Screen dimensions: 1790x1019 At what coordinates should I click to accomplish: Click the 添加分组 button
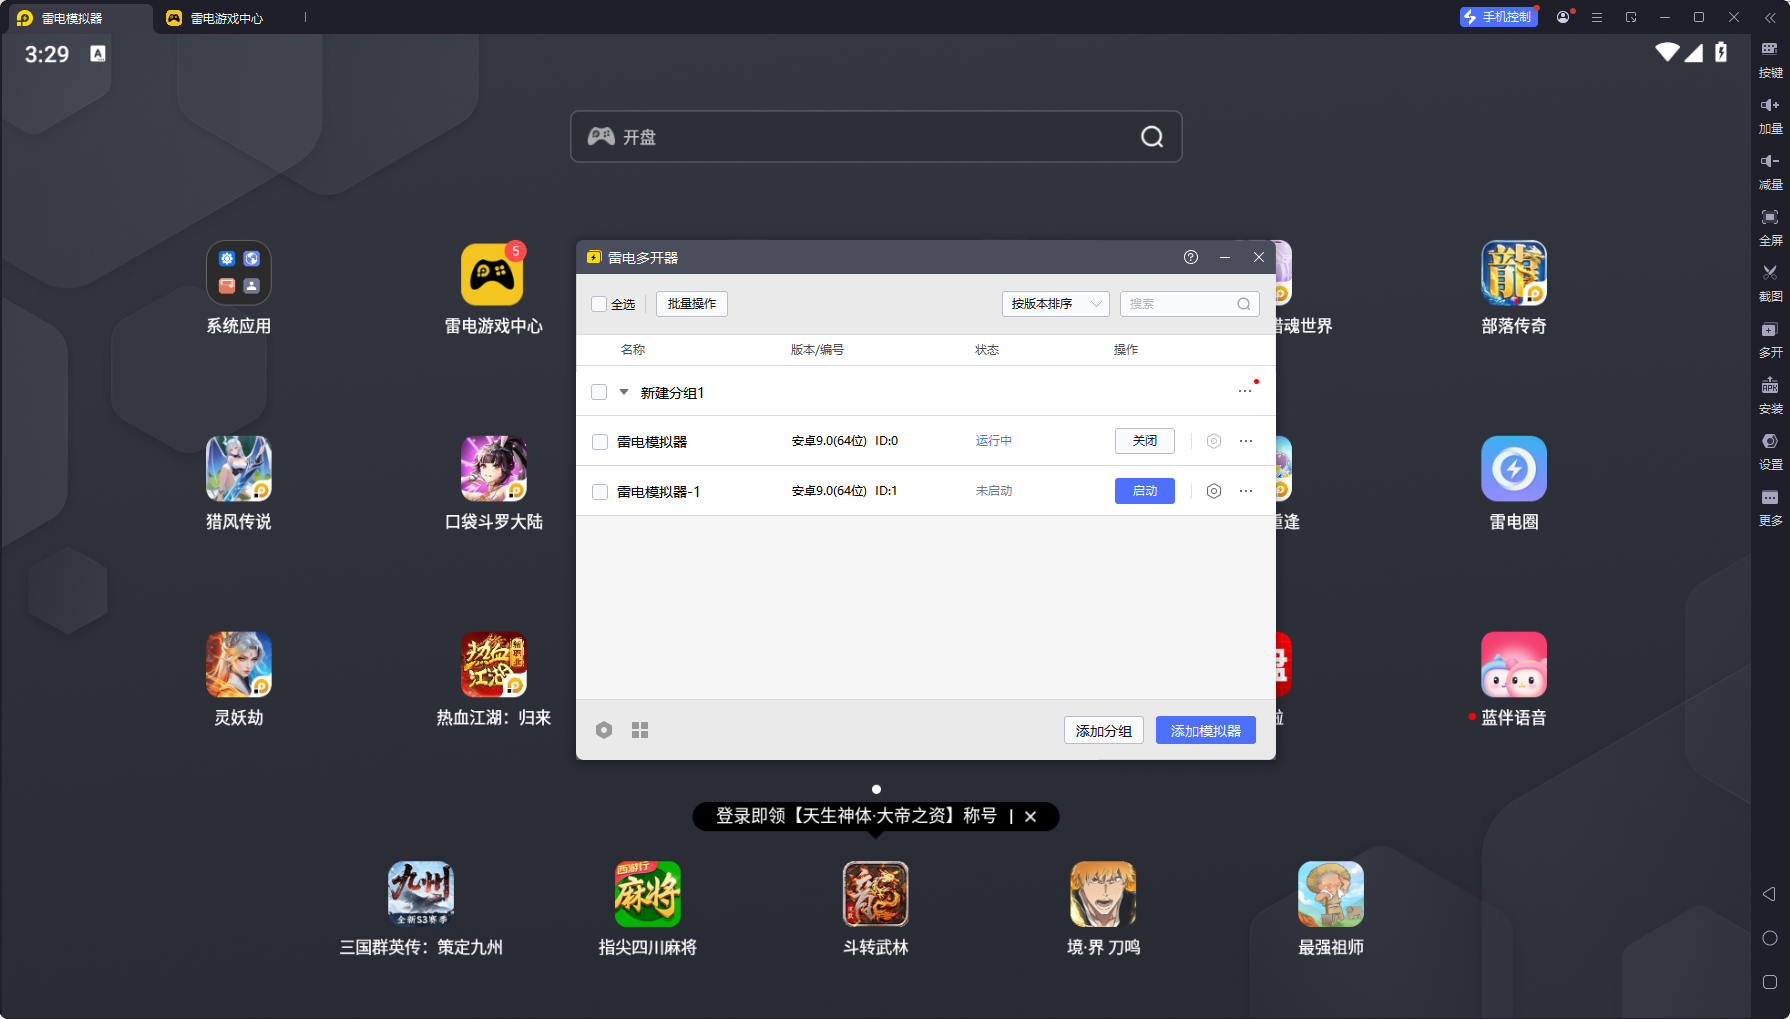(x=1104, y=731)
